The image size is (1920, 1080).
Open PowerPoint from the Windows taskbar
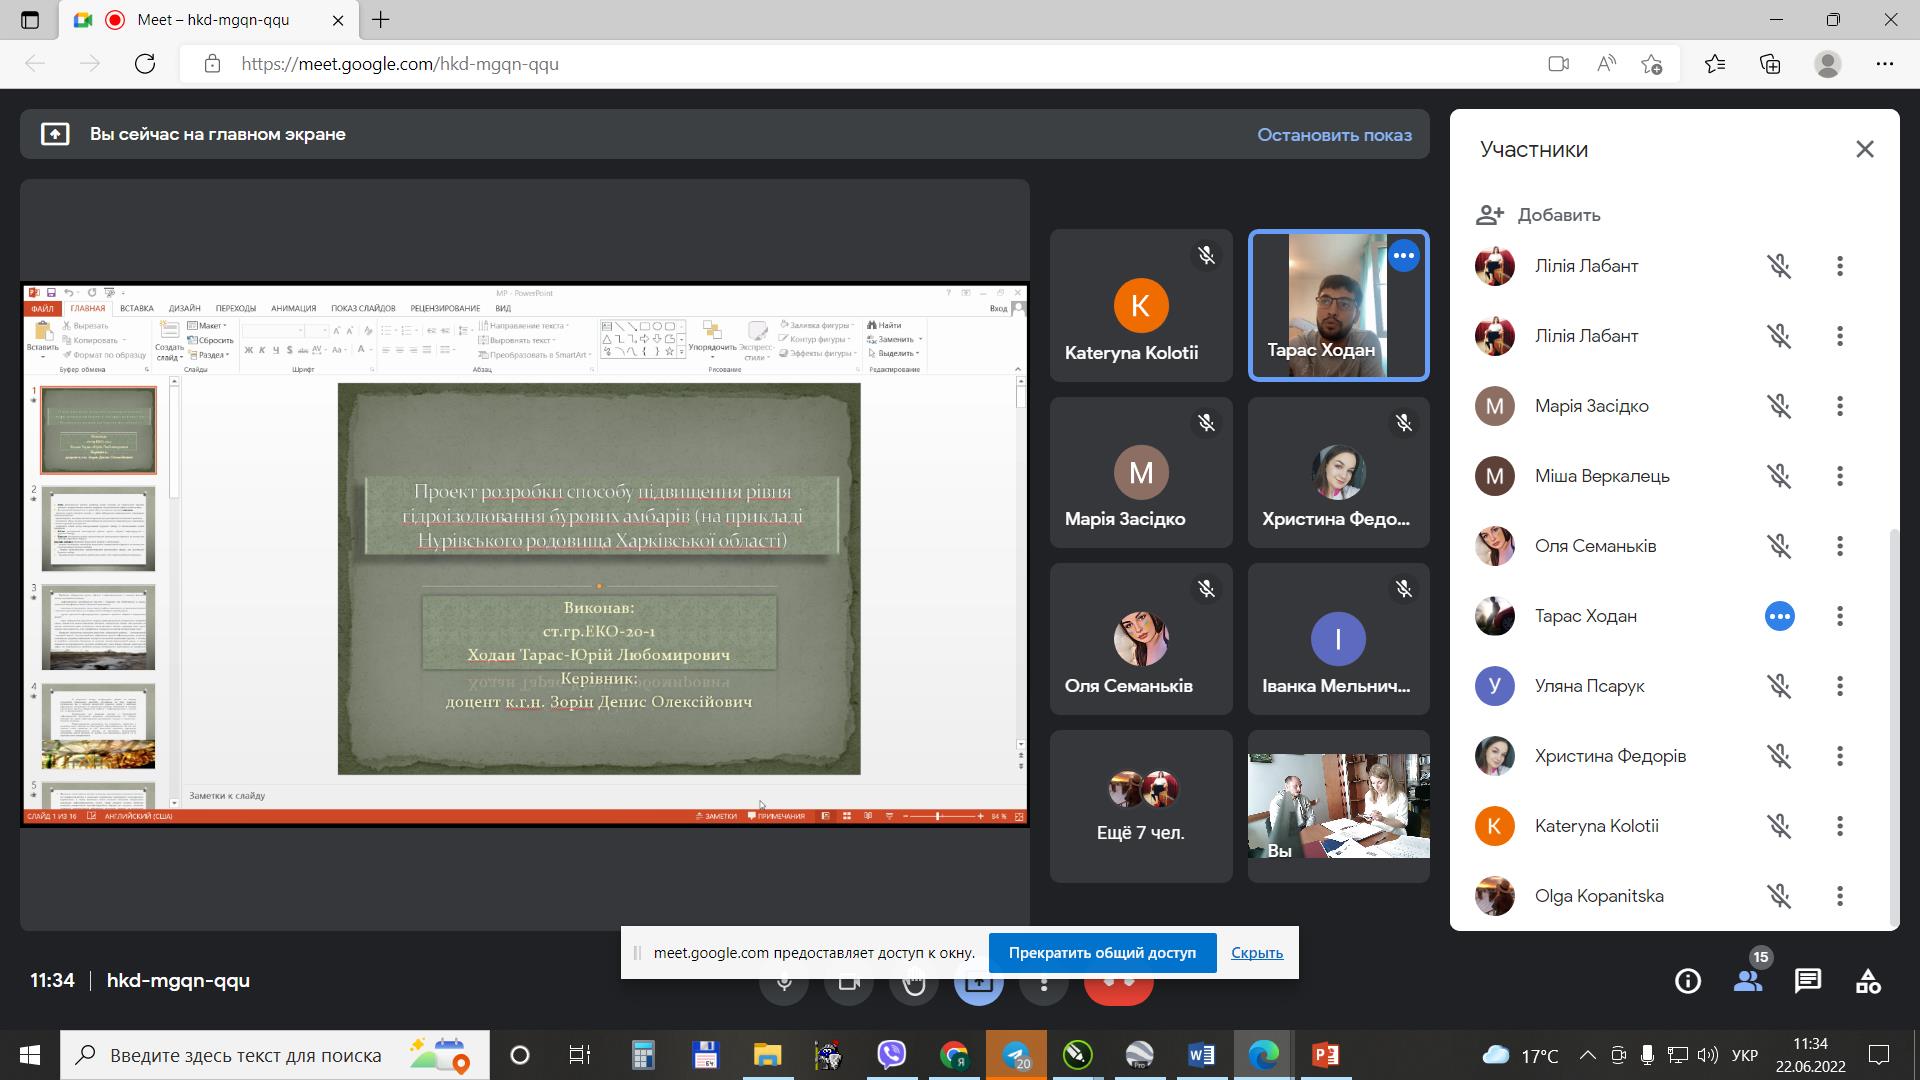pyautogui.click(x=1325, y=1055)
